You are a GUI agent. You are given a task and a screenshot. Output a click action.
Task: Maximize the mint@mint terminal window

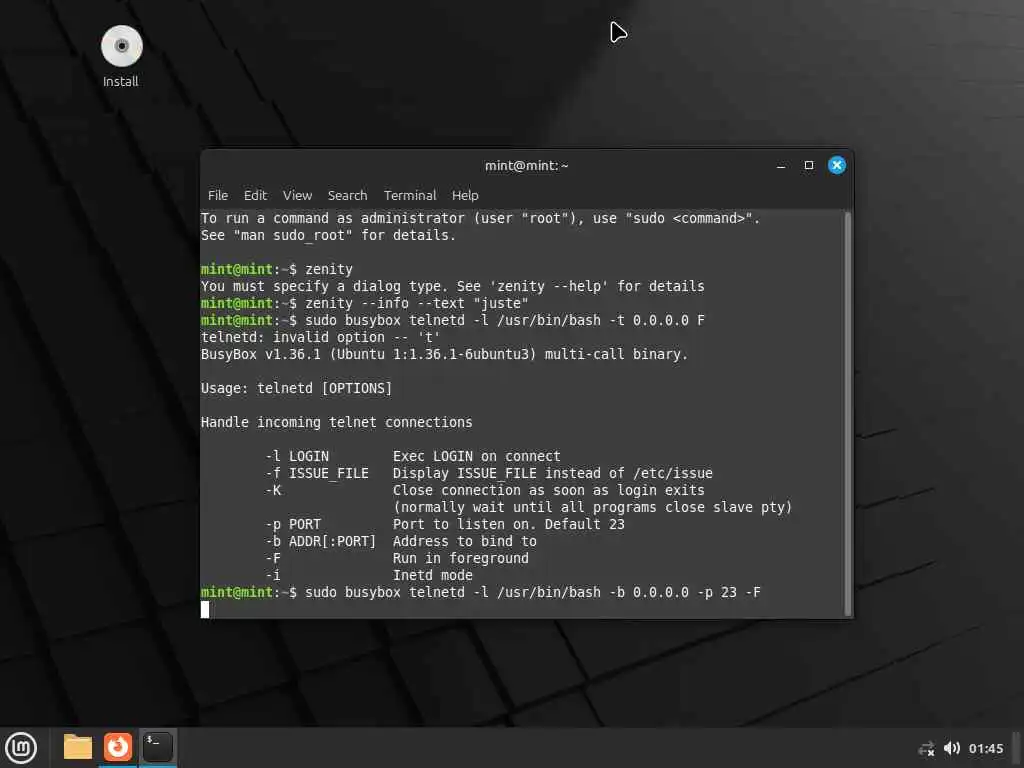[x=809, y=166]
